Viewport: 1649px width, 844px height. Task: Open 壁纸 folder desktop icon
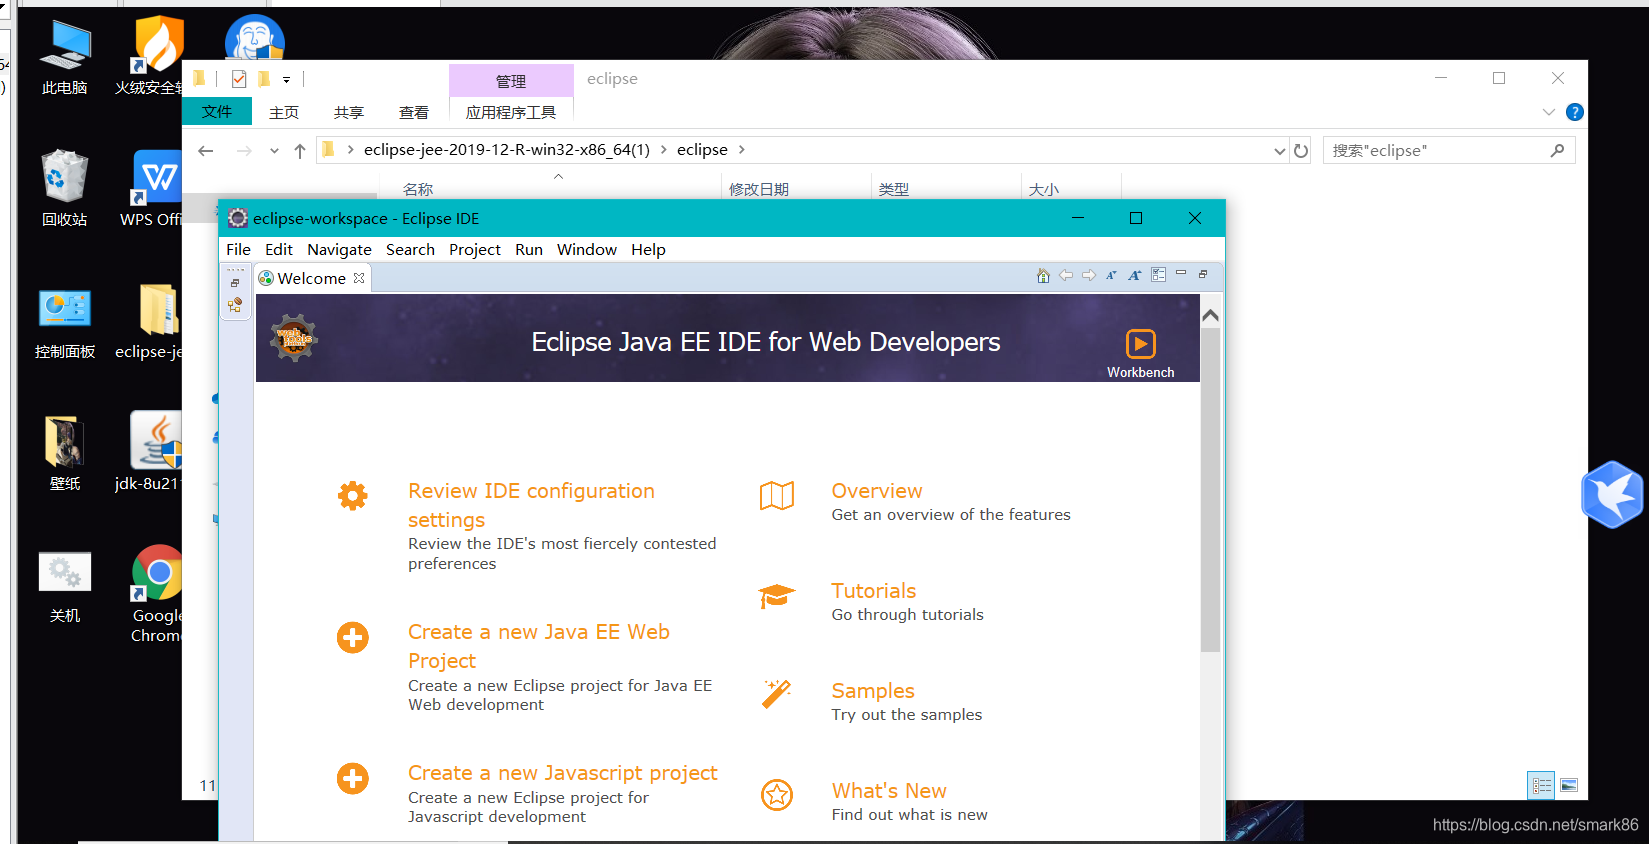click(x=65, y=454)
